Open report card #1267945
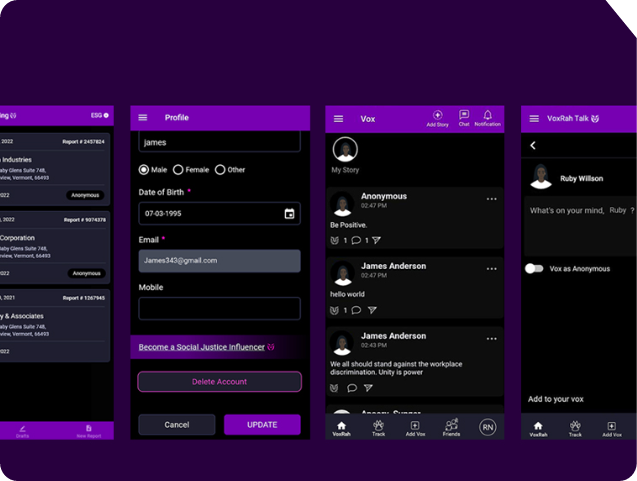This screenshot has height=481, width=637. pos(54,325)
